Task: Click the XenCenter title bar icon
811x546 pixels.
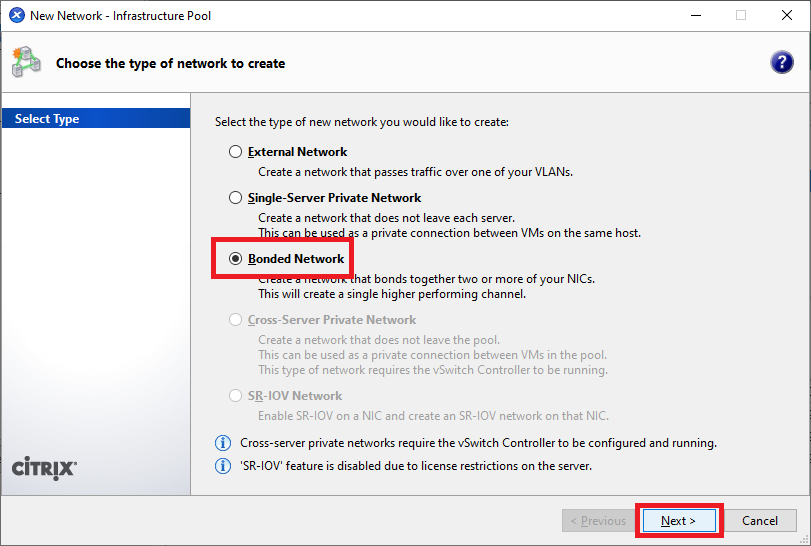Action: point(16,16)
